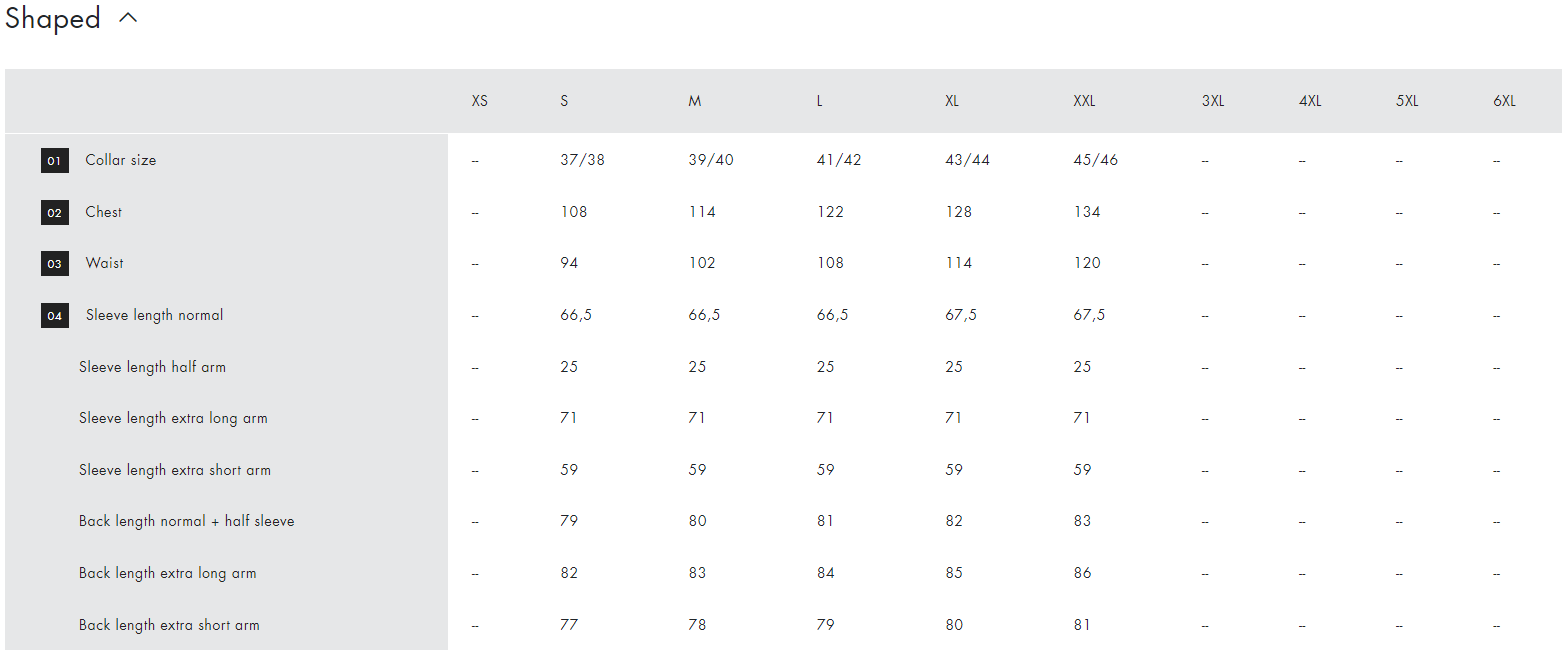
Task: Click the 04 badge beside Sleeve length normal
Action: pyautogui.click(x=55, y=315)
